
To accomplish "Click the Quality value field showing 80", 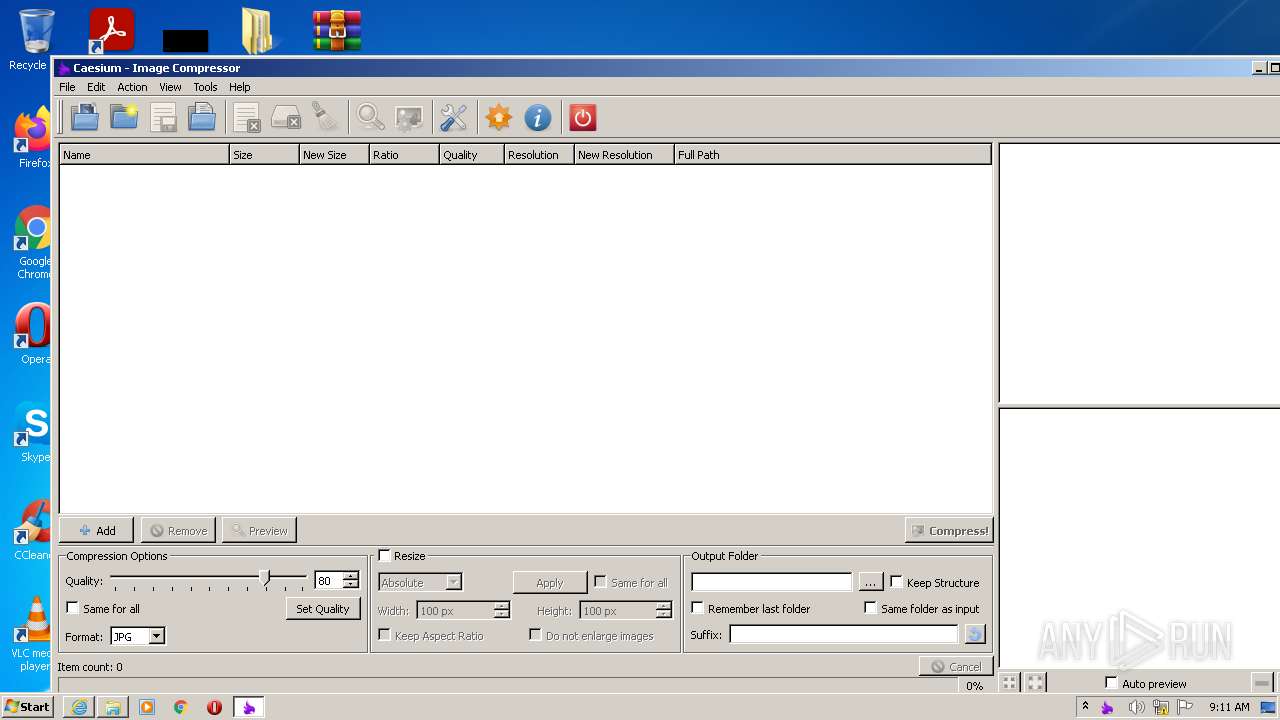I will click(329, 581).
